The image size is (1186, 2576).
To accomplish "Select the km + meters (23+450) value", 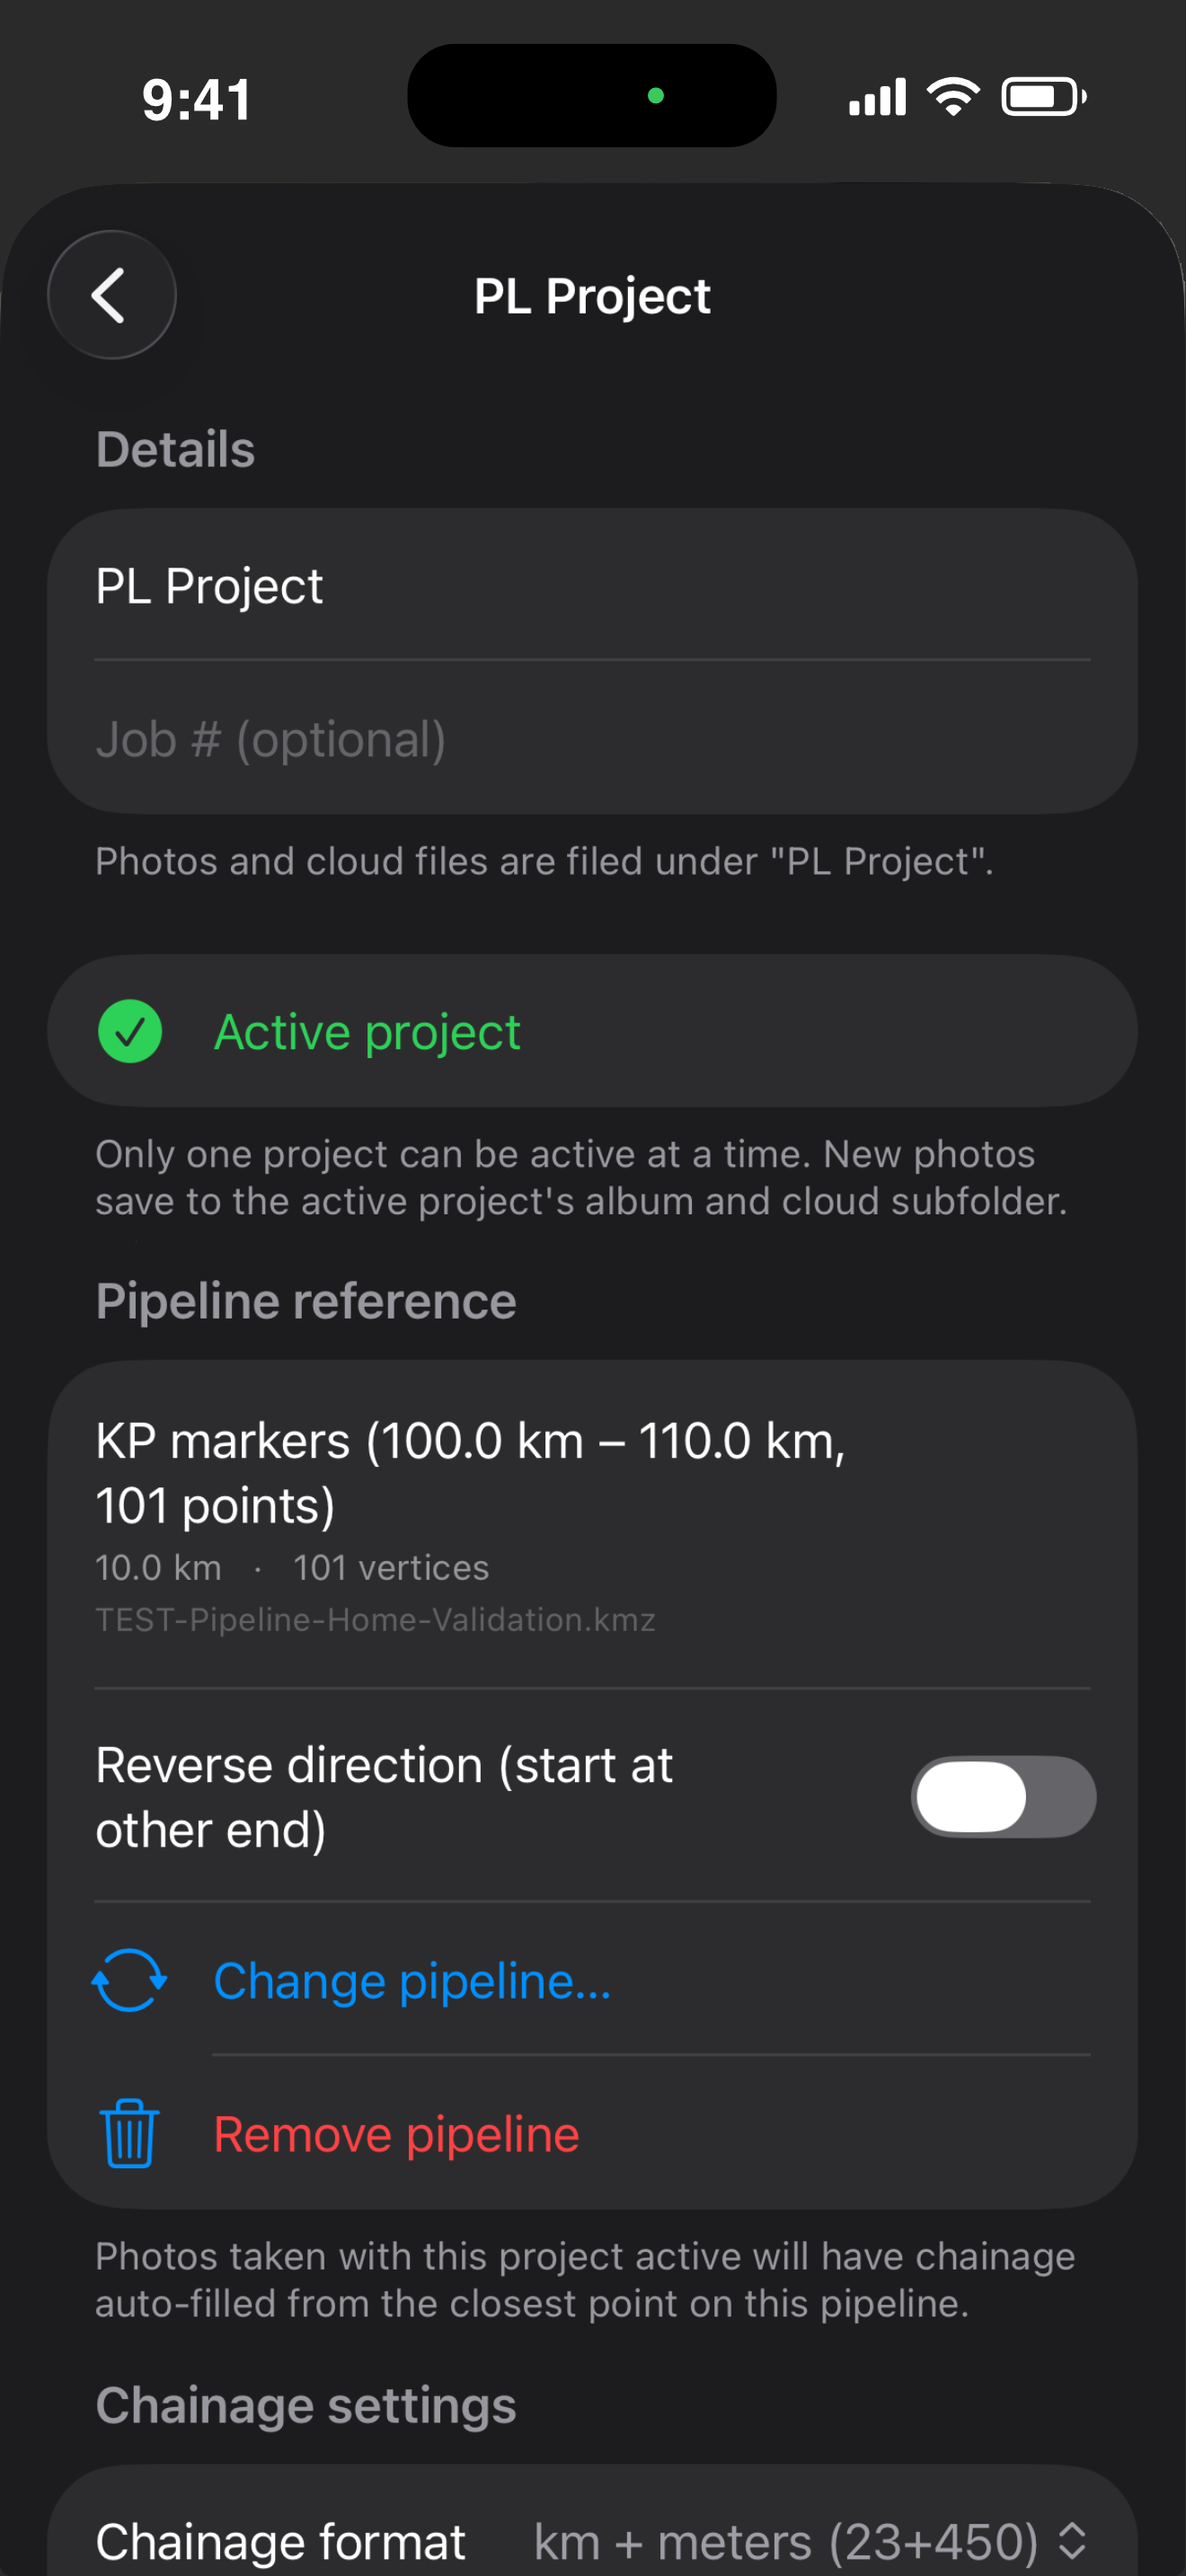I will coord(785,2540).
